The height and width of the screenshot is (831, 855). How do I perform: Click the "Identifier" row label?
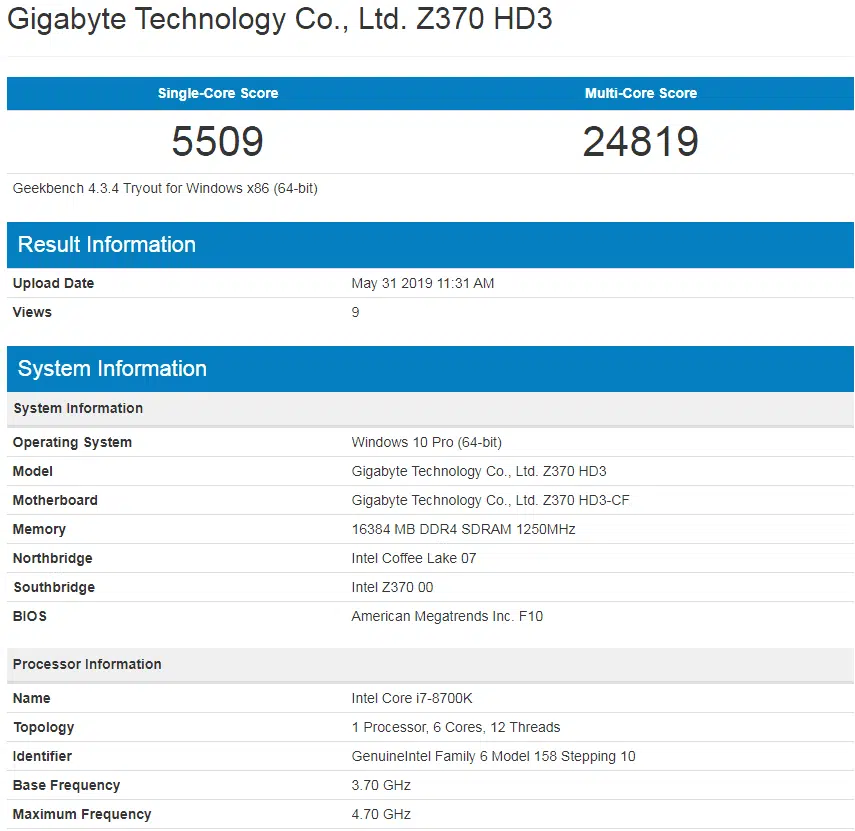(x=43, y=756)
